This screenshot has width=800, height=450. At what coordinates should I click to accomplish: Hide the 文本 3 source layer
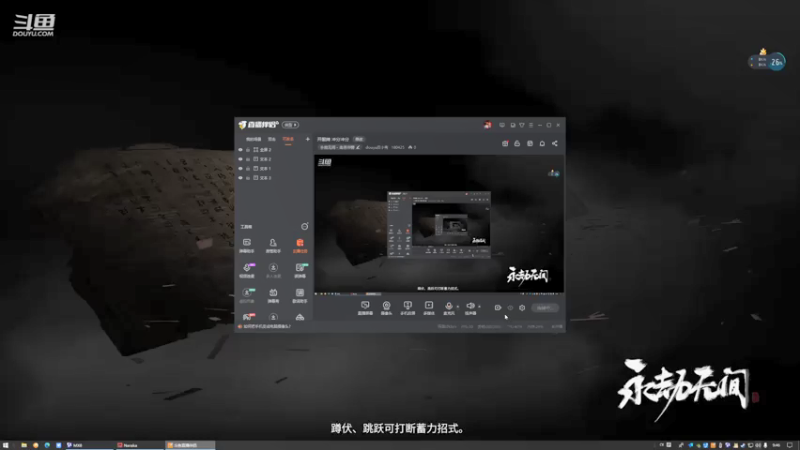pos(240,178)
